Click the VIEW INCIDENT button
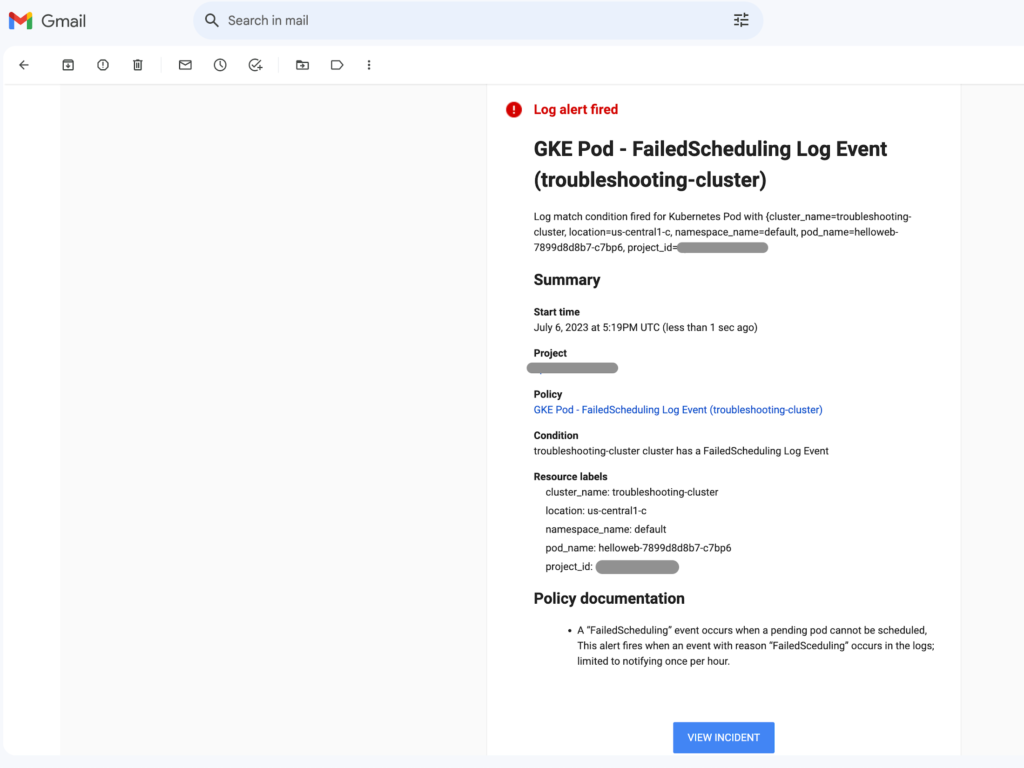 point(723,737)
